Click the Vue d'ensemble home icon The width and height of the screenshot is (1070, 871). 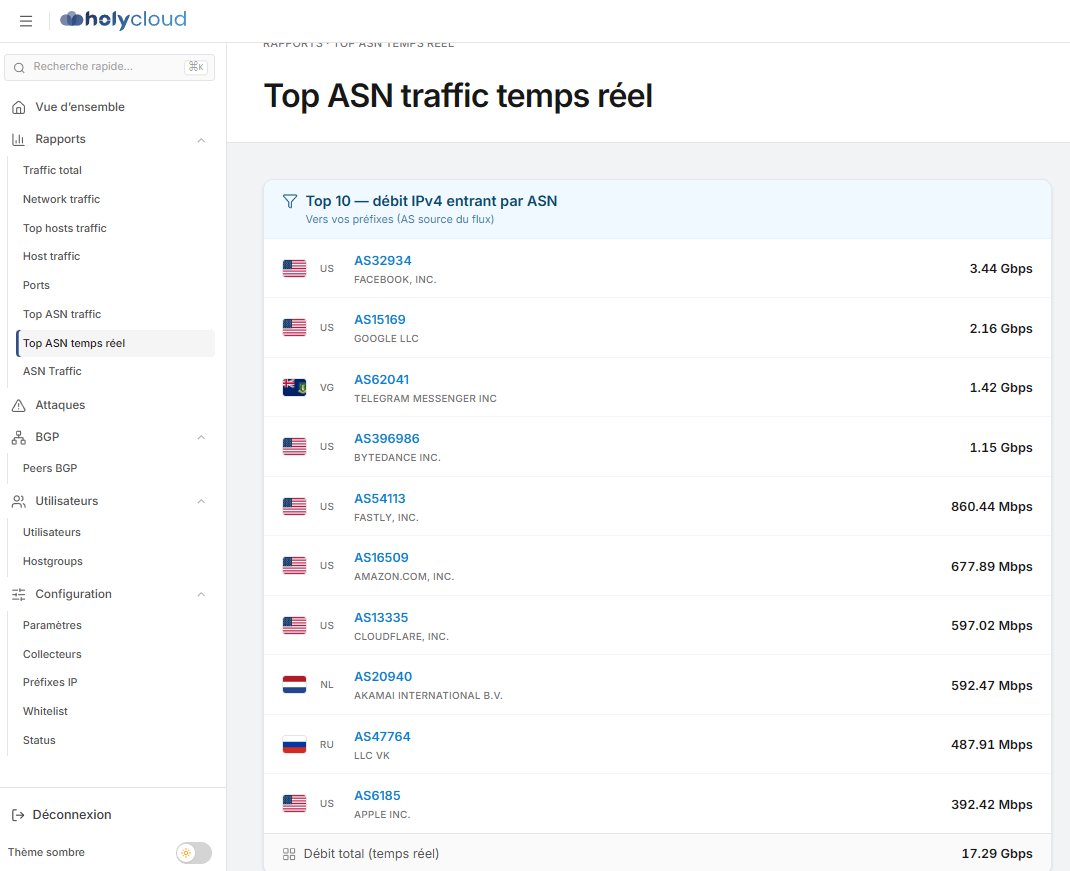point(18,107)
